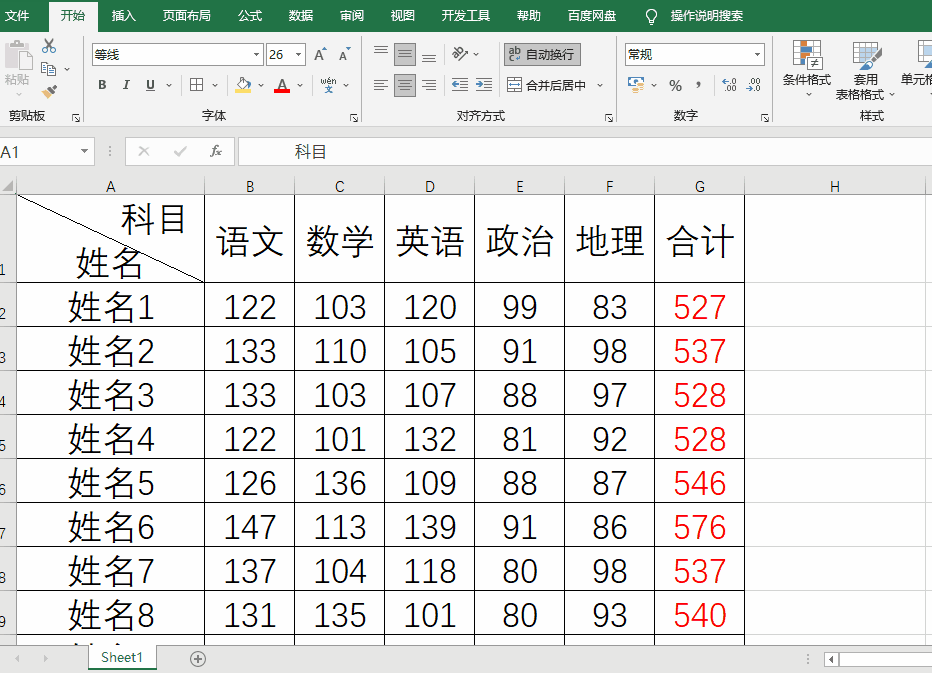Expand the borders dropdown arrow
This screenshot has width=932, height=673.
click(x=215, y=85)
